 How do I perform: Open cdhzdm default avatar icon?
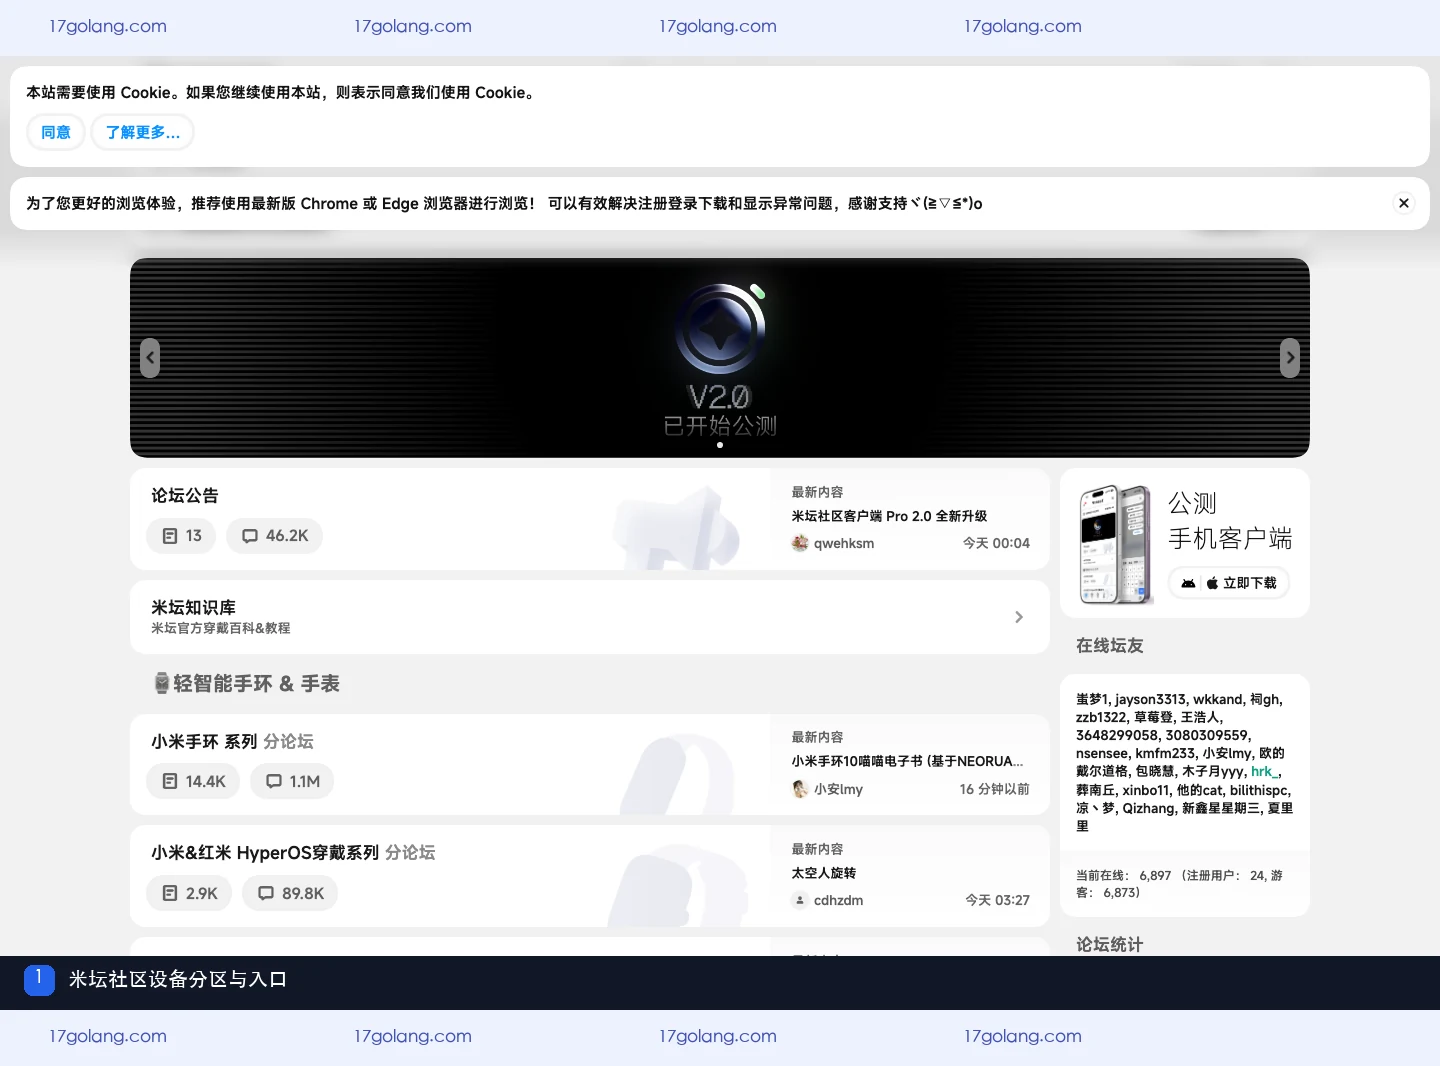(x=800, y=900)
